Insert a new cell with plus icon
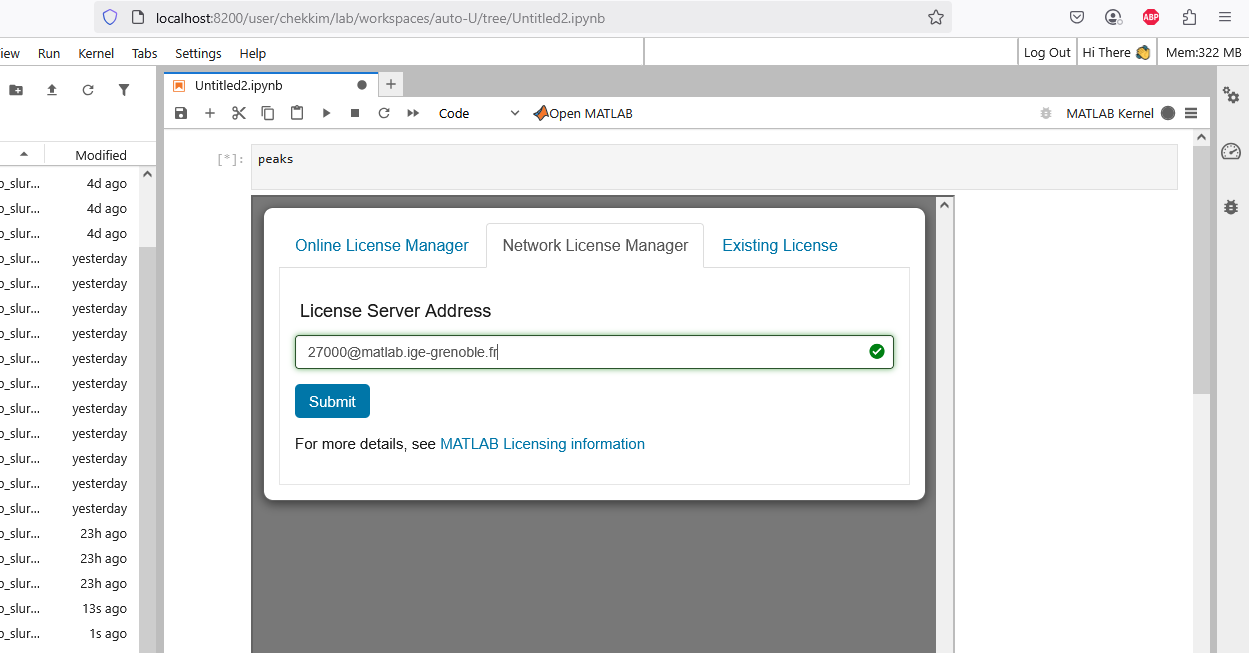The image size is (1249, 653). click(x=210, y=113)
